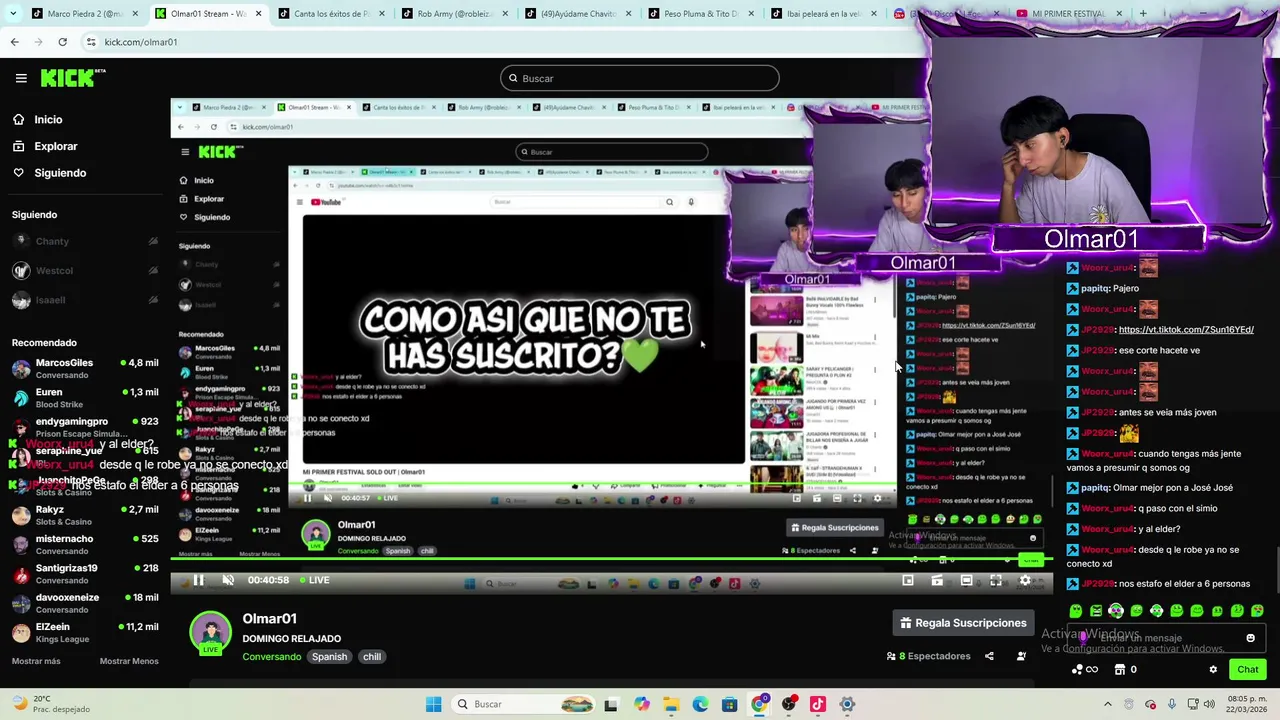Jump to LIVE in the player bar
1280x720 pixels.
point(314,580)
